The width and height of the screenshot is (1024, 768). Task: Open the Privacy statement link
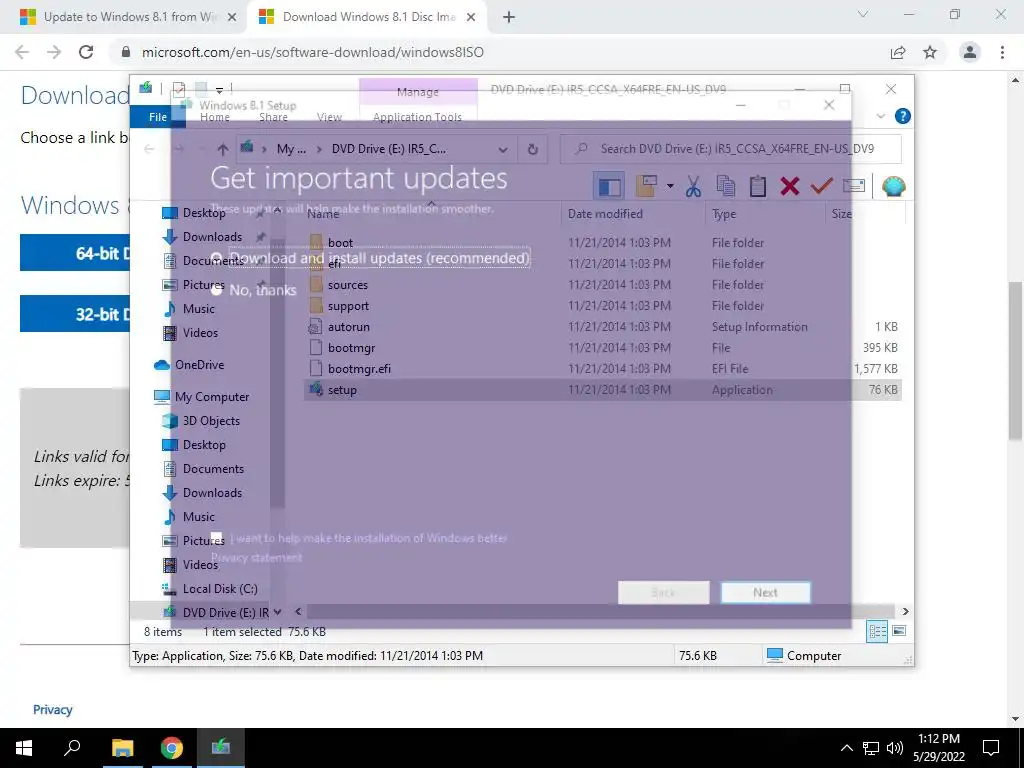pos(257,558)
